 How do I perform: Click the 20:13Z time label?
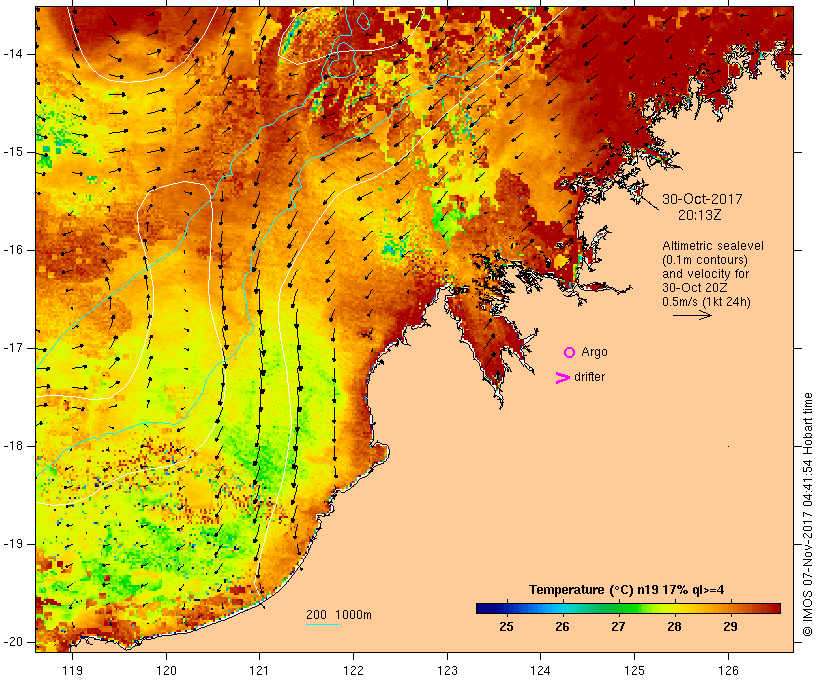pyautogui.click(x=700, y=215)
